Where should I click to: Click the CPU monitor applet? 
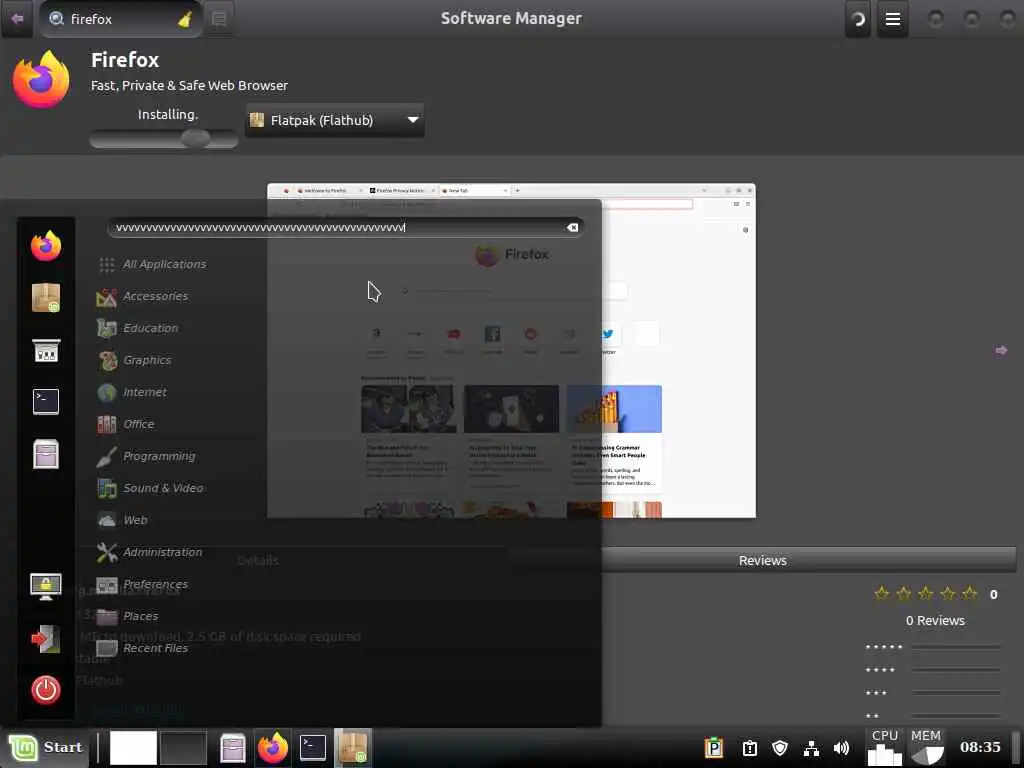(x=885, y=747)
